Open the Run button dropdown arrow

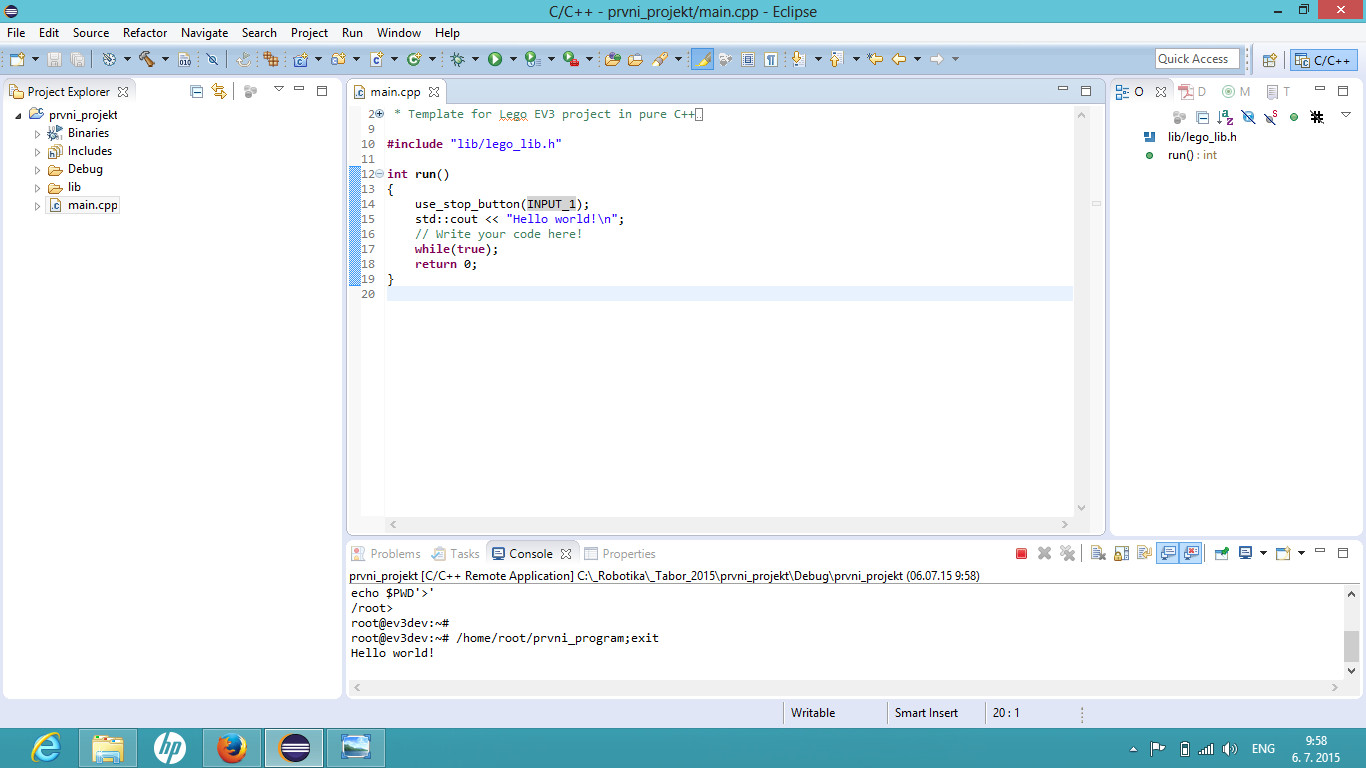click(x=513, y=60)
